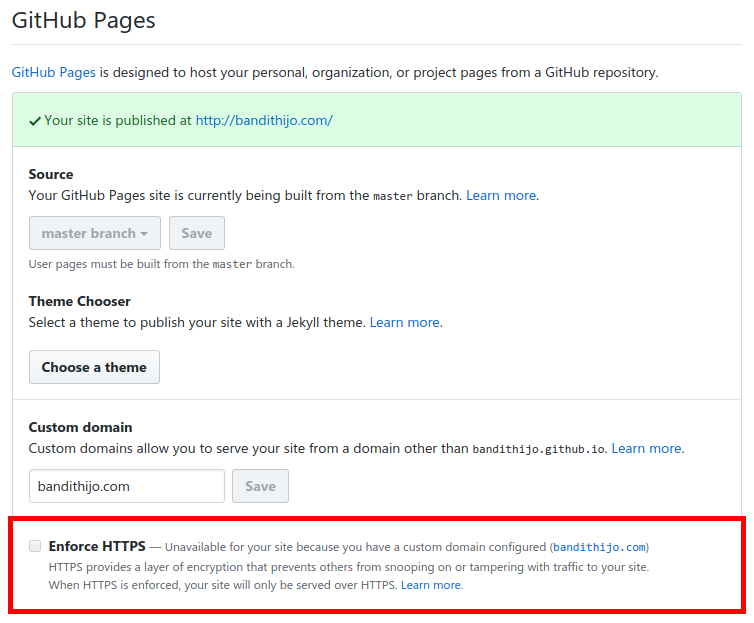Screen dimensions: 754x623
Task: Click the Theme Chooser subsection heading
Action: pyautogui.click(x=79, y=301)
